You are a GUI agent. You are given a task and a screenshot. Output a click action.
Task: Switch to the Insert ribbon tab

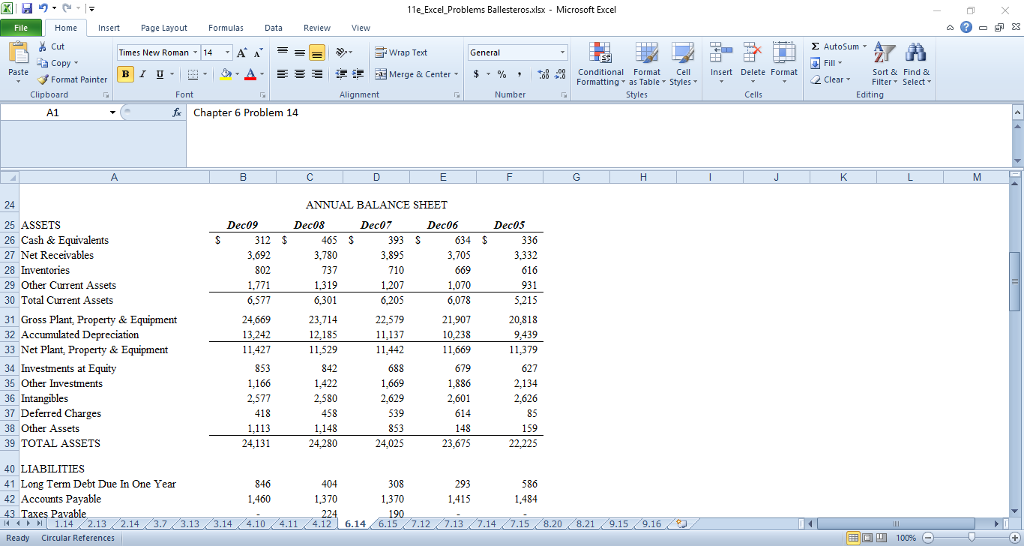[109, 28]
